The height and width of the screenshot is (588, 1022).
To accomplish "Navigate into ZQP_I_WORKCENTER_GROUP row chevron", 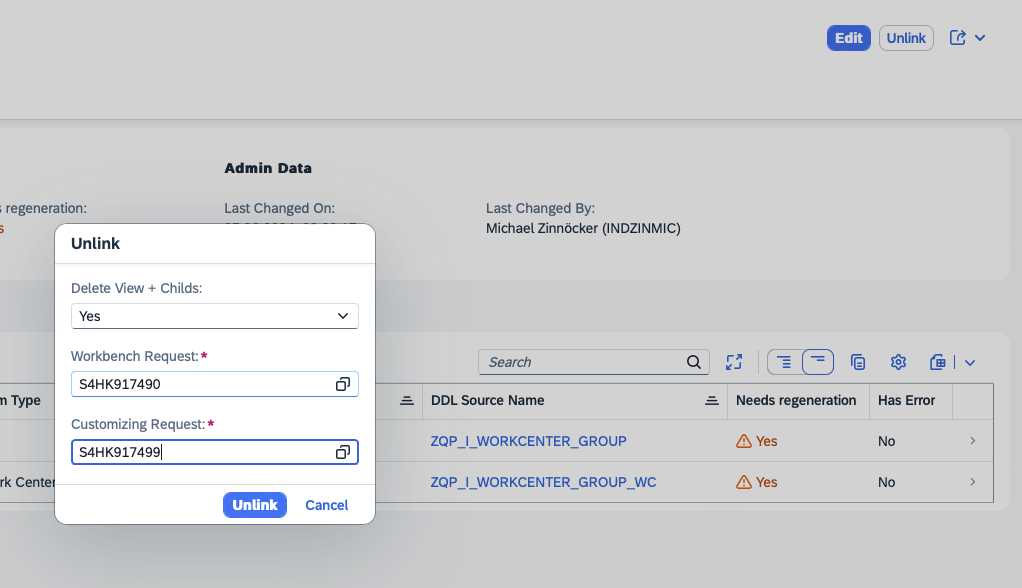I will [x=972, y=441].
